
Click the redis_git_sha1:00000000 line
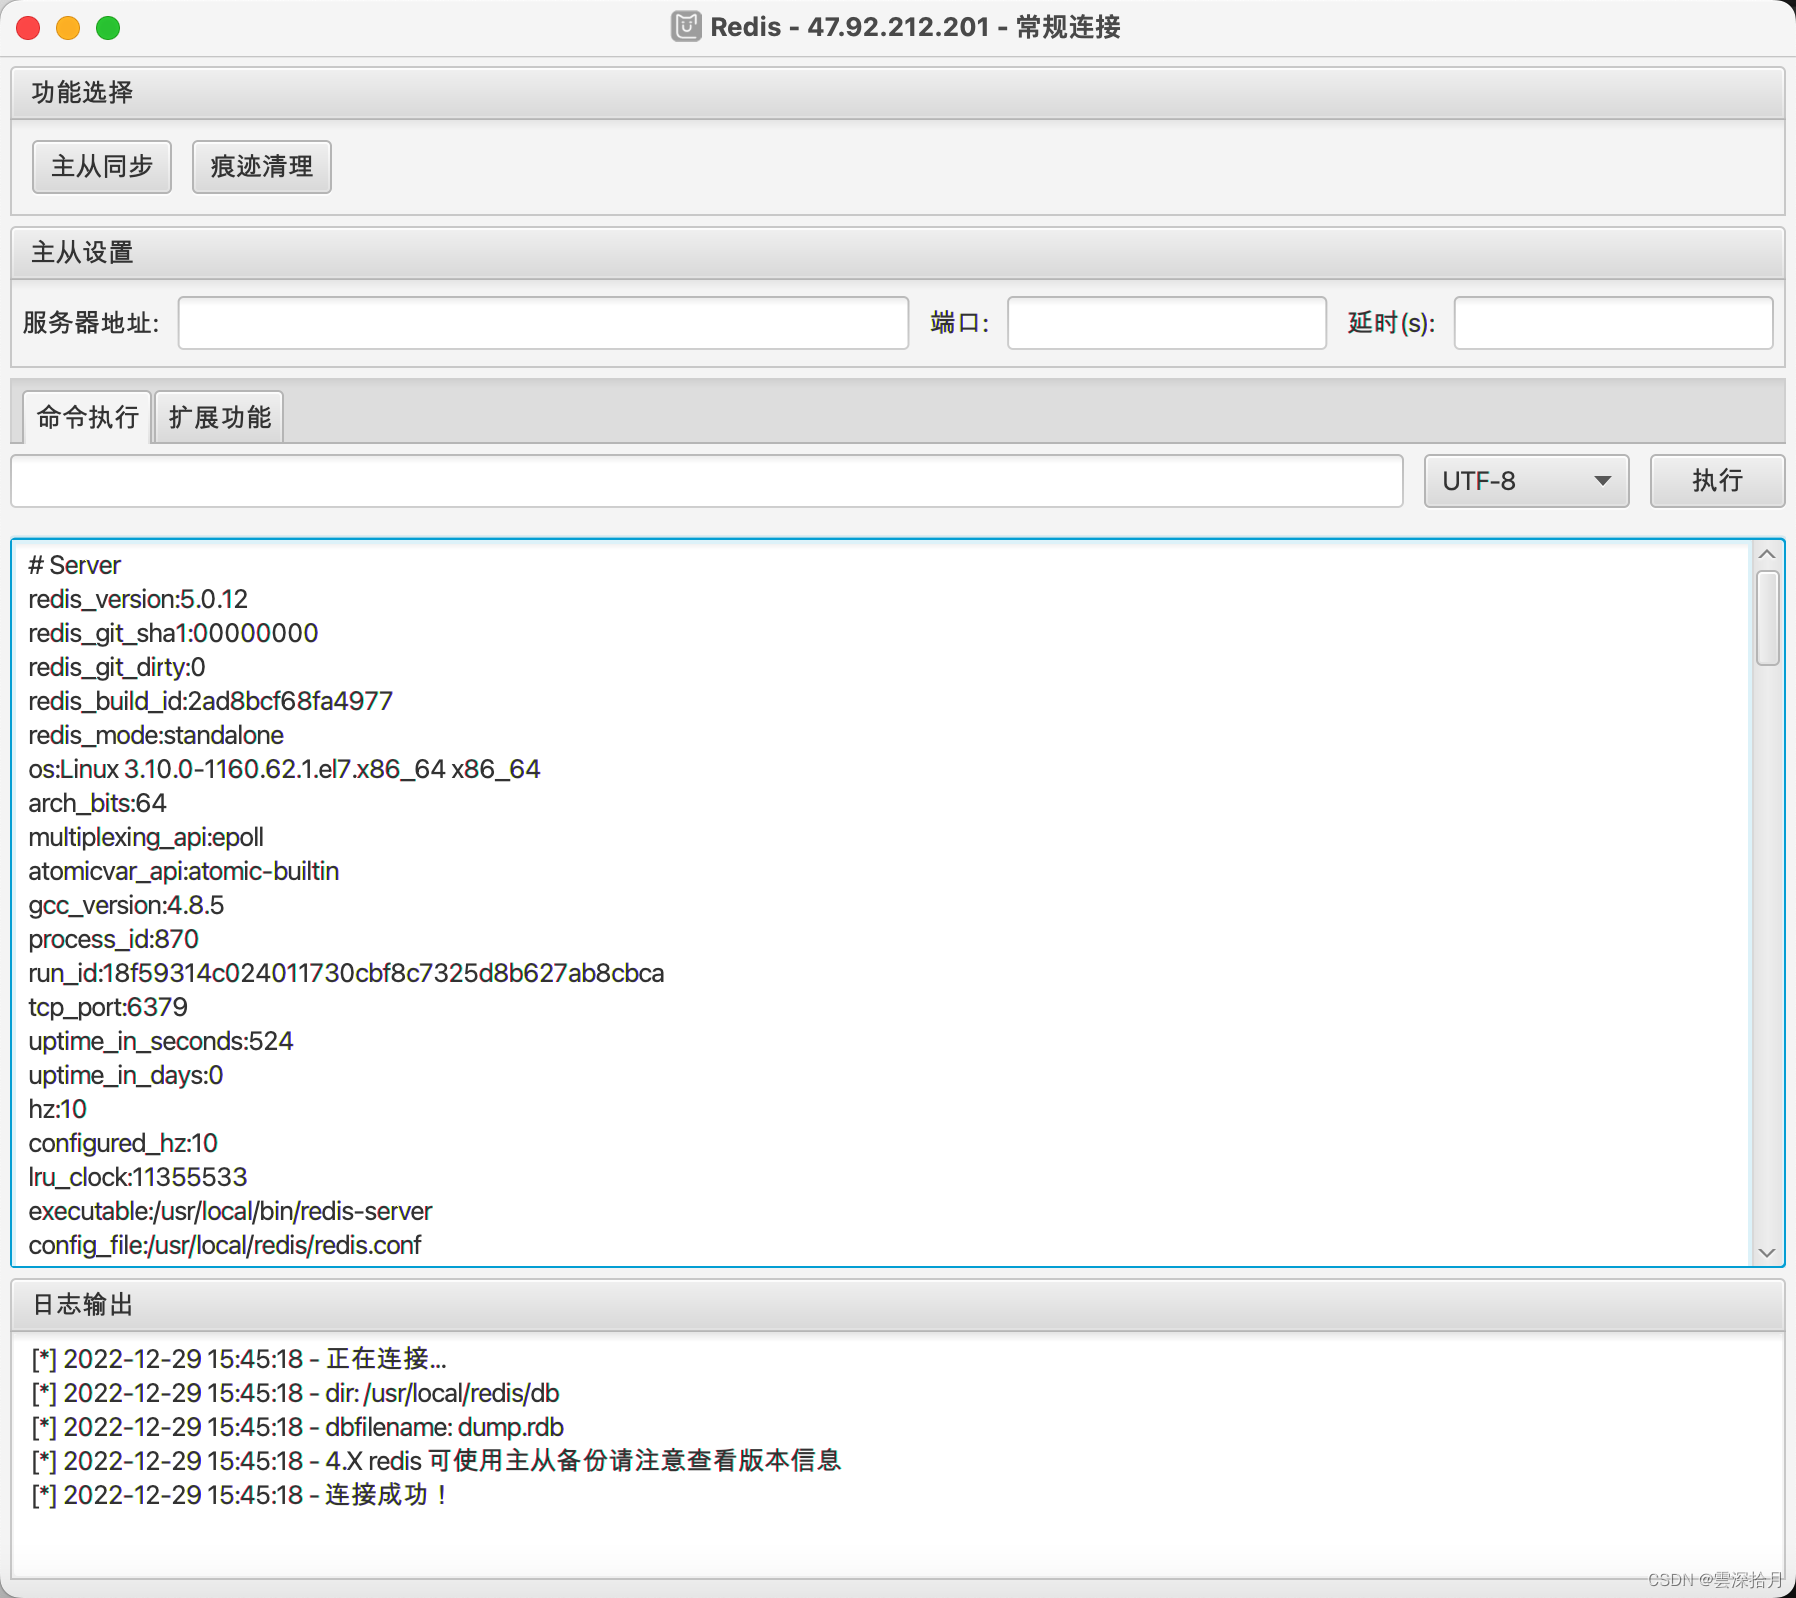[173, 633]
